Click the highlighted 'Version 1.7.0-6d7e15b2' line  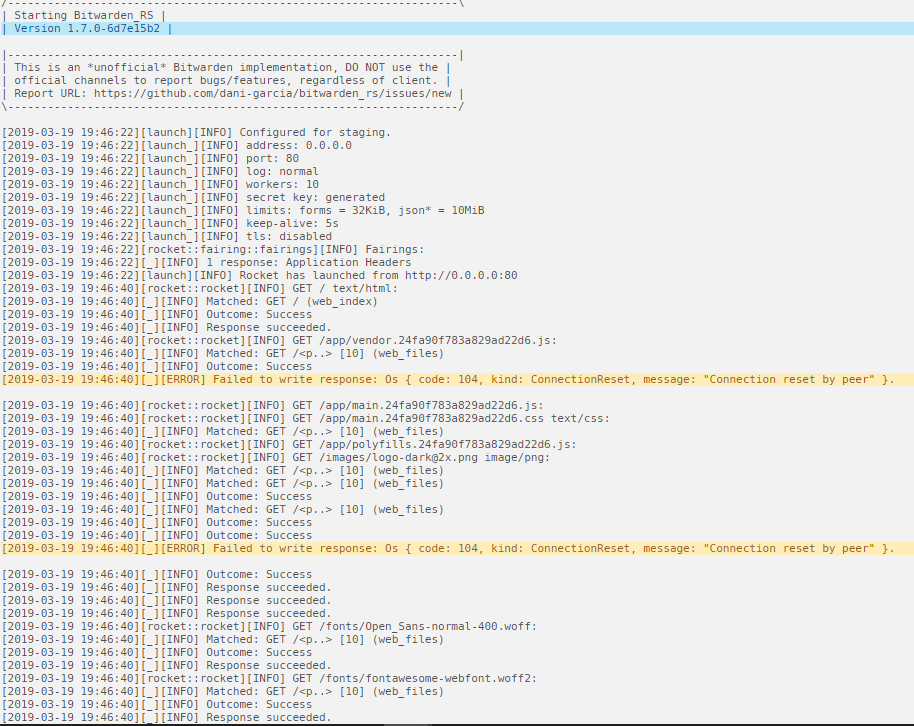pyautogui.click(x=457, y=29)
